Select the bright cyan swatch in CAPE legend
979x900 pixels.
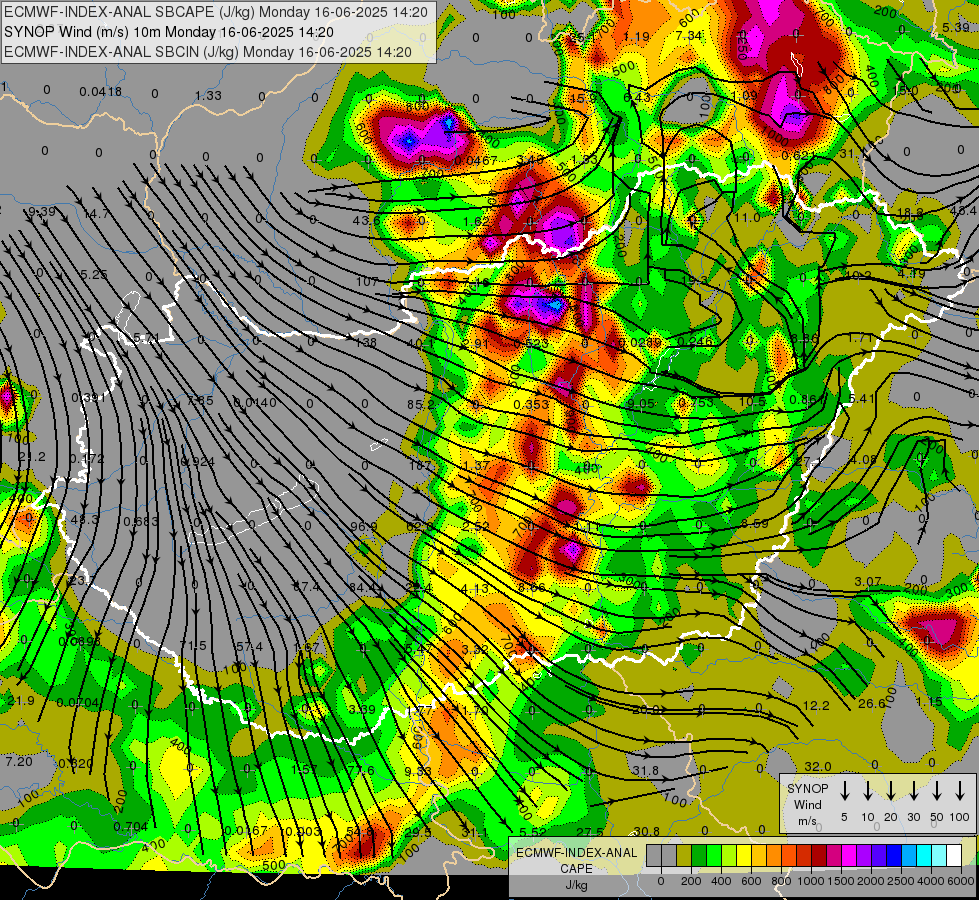pos(925,856)
